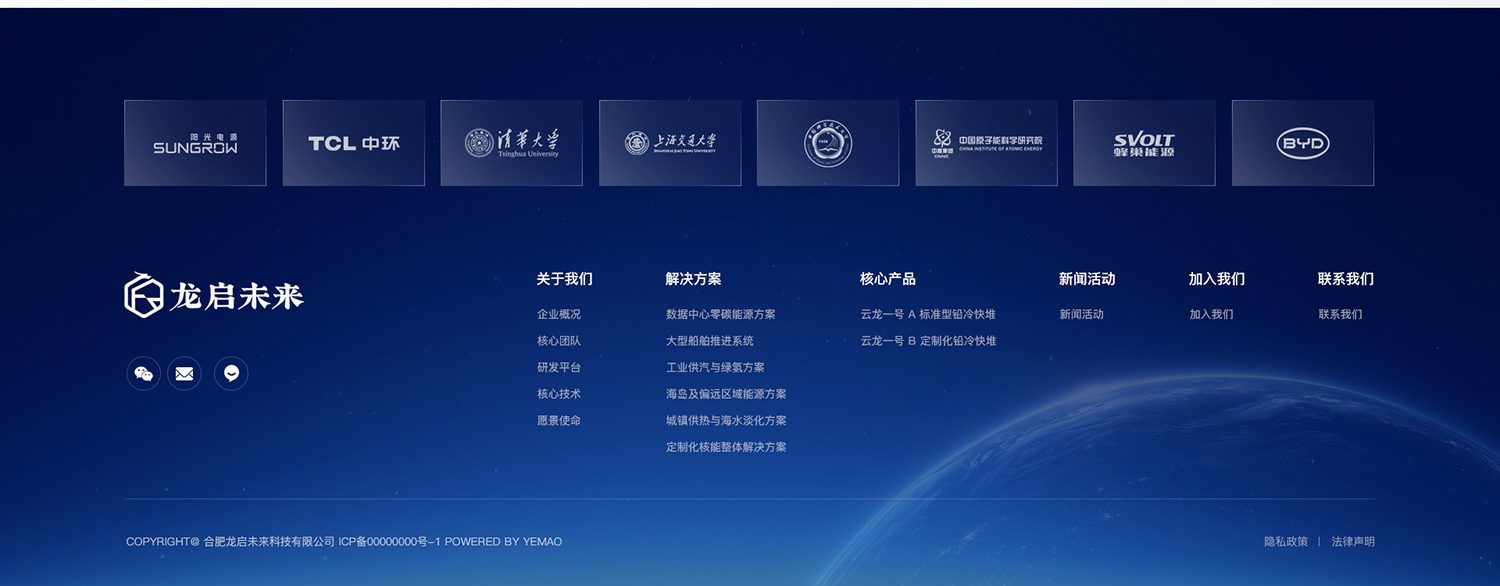Open 工业供汽与绿氢方案 link

(x=716, y=367)
